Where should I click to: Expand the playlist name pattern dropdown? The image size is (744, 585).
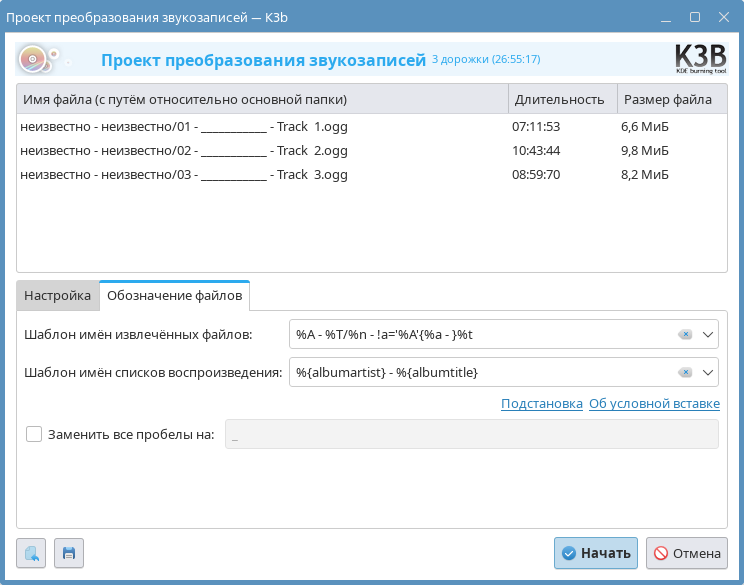pos(708,372)
